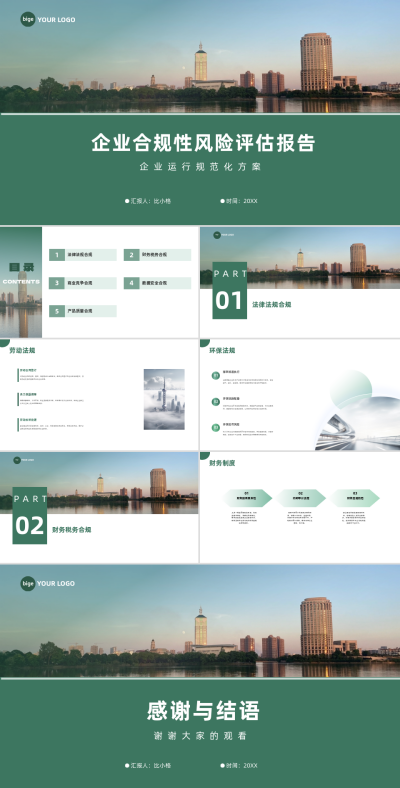Image resolution: width=400 pixels, height=788 pixels.
Task: Click the green 01 block on PART 01 slide
Action: click(230, 290)
